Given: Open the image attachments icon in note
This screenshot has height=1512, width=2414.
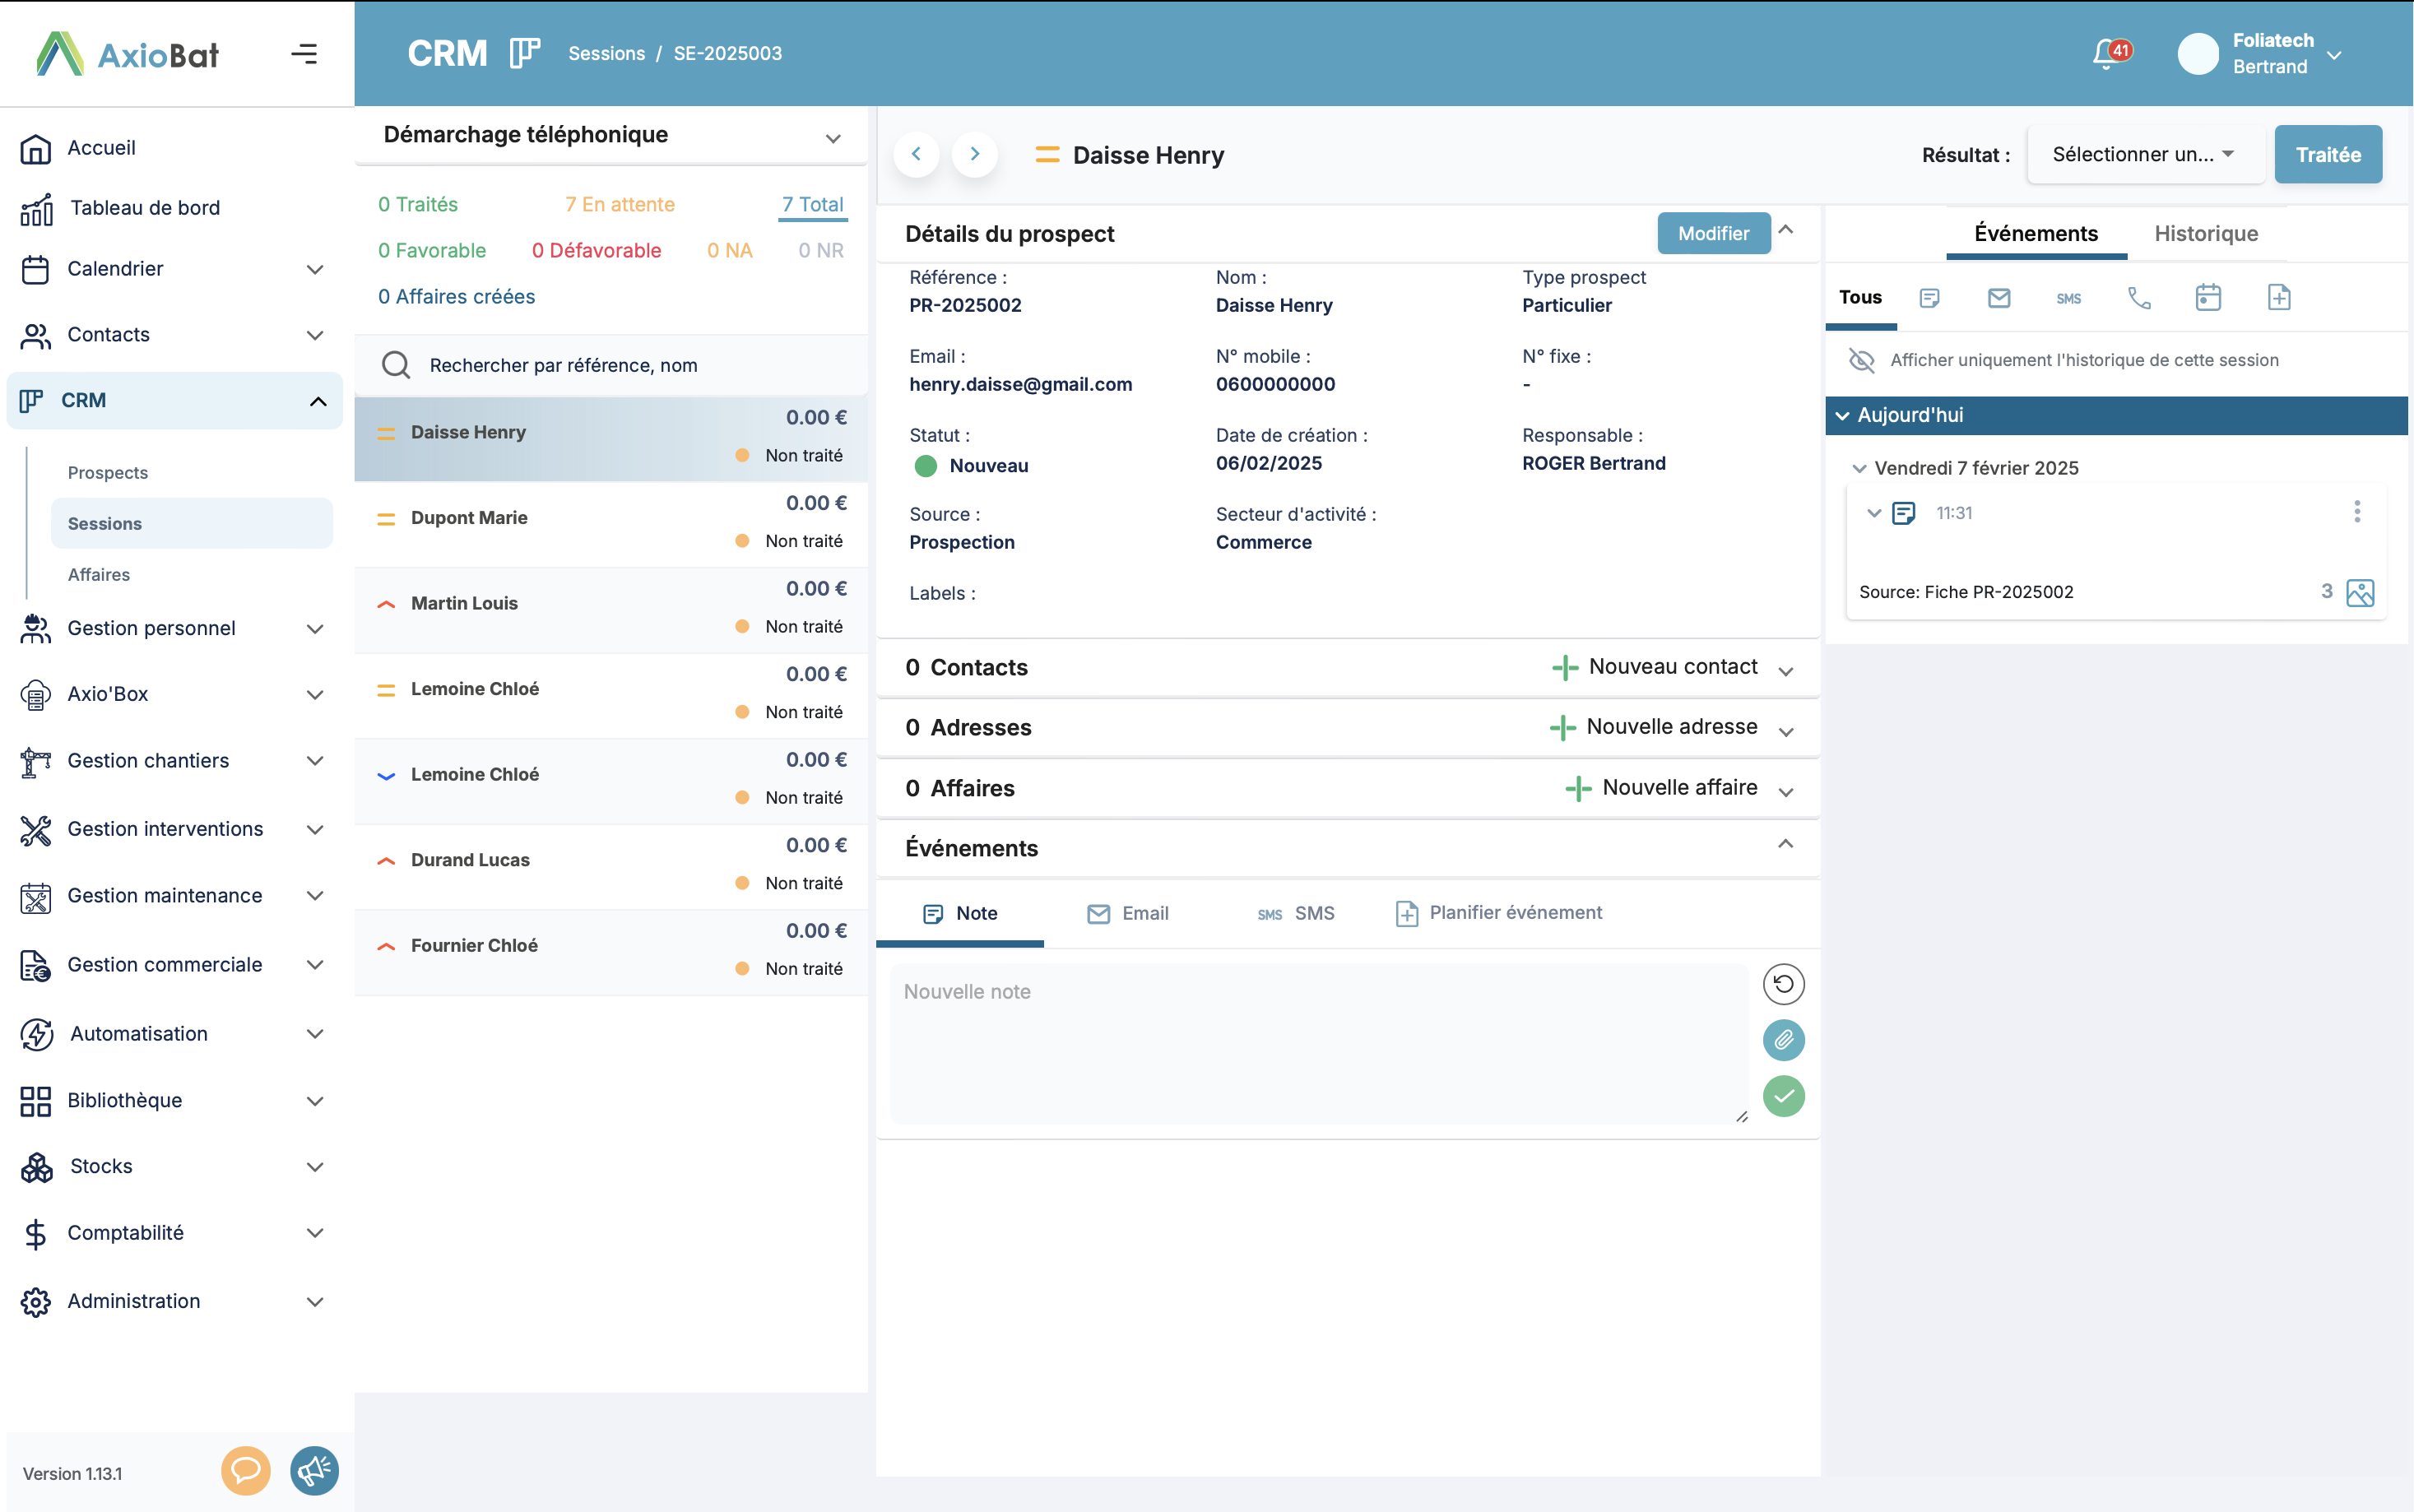Looking at the screenshot, I should (x=2360, y=592).
